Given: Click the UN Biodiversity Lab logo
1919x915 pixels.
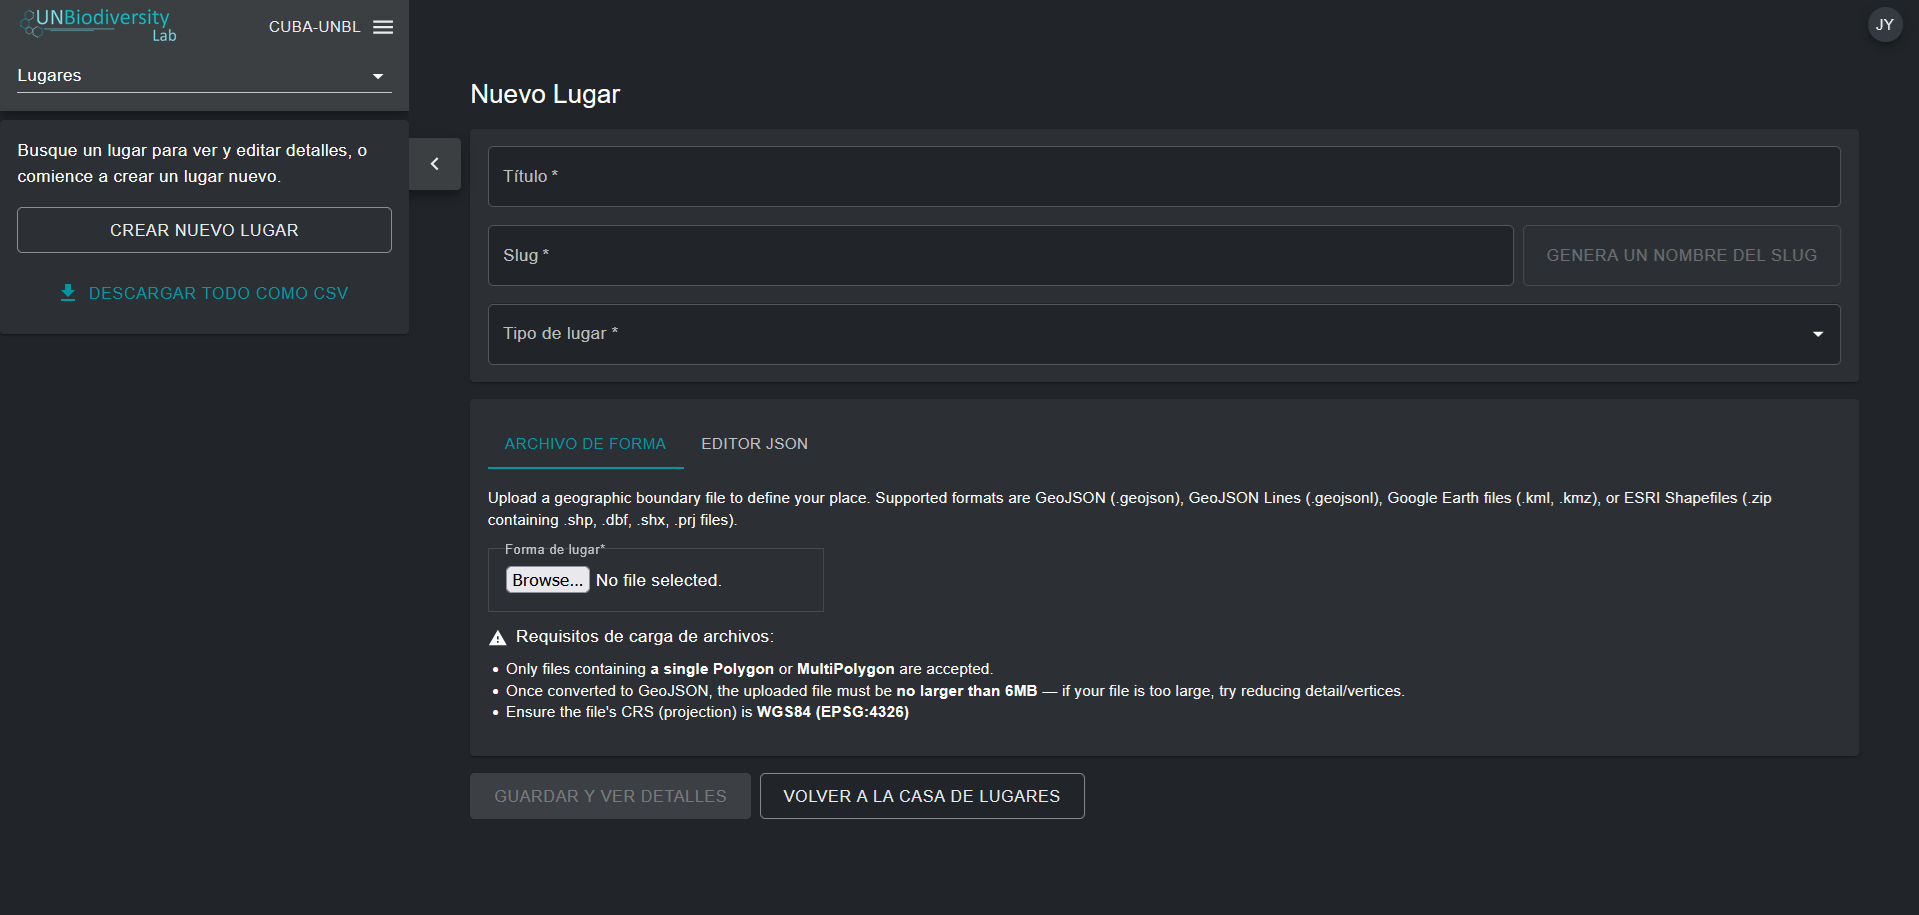Looking at the screenshot, I should [x=98, y=25].
